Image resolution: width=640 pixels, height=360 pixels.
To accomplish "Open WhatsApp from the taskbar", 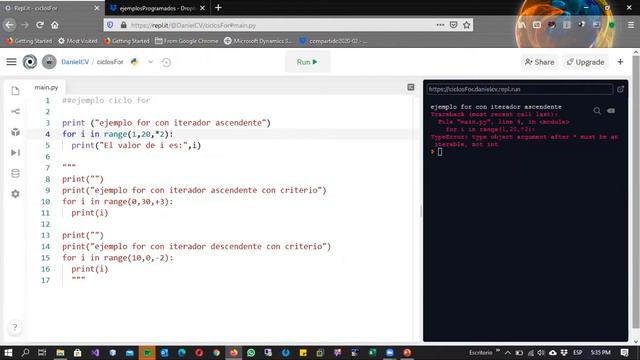I will tap(251, 353).
